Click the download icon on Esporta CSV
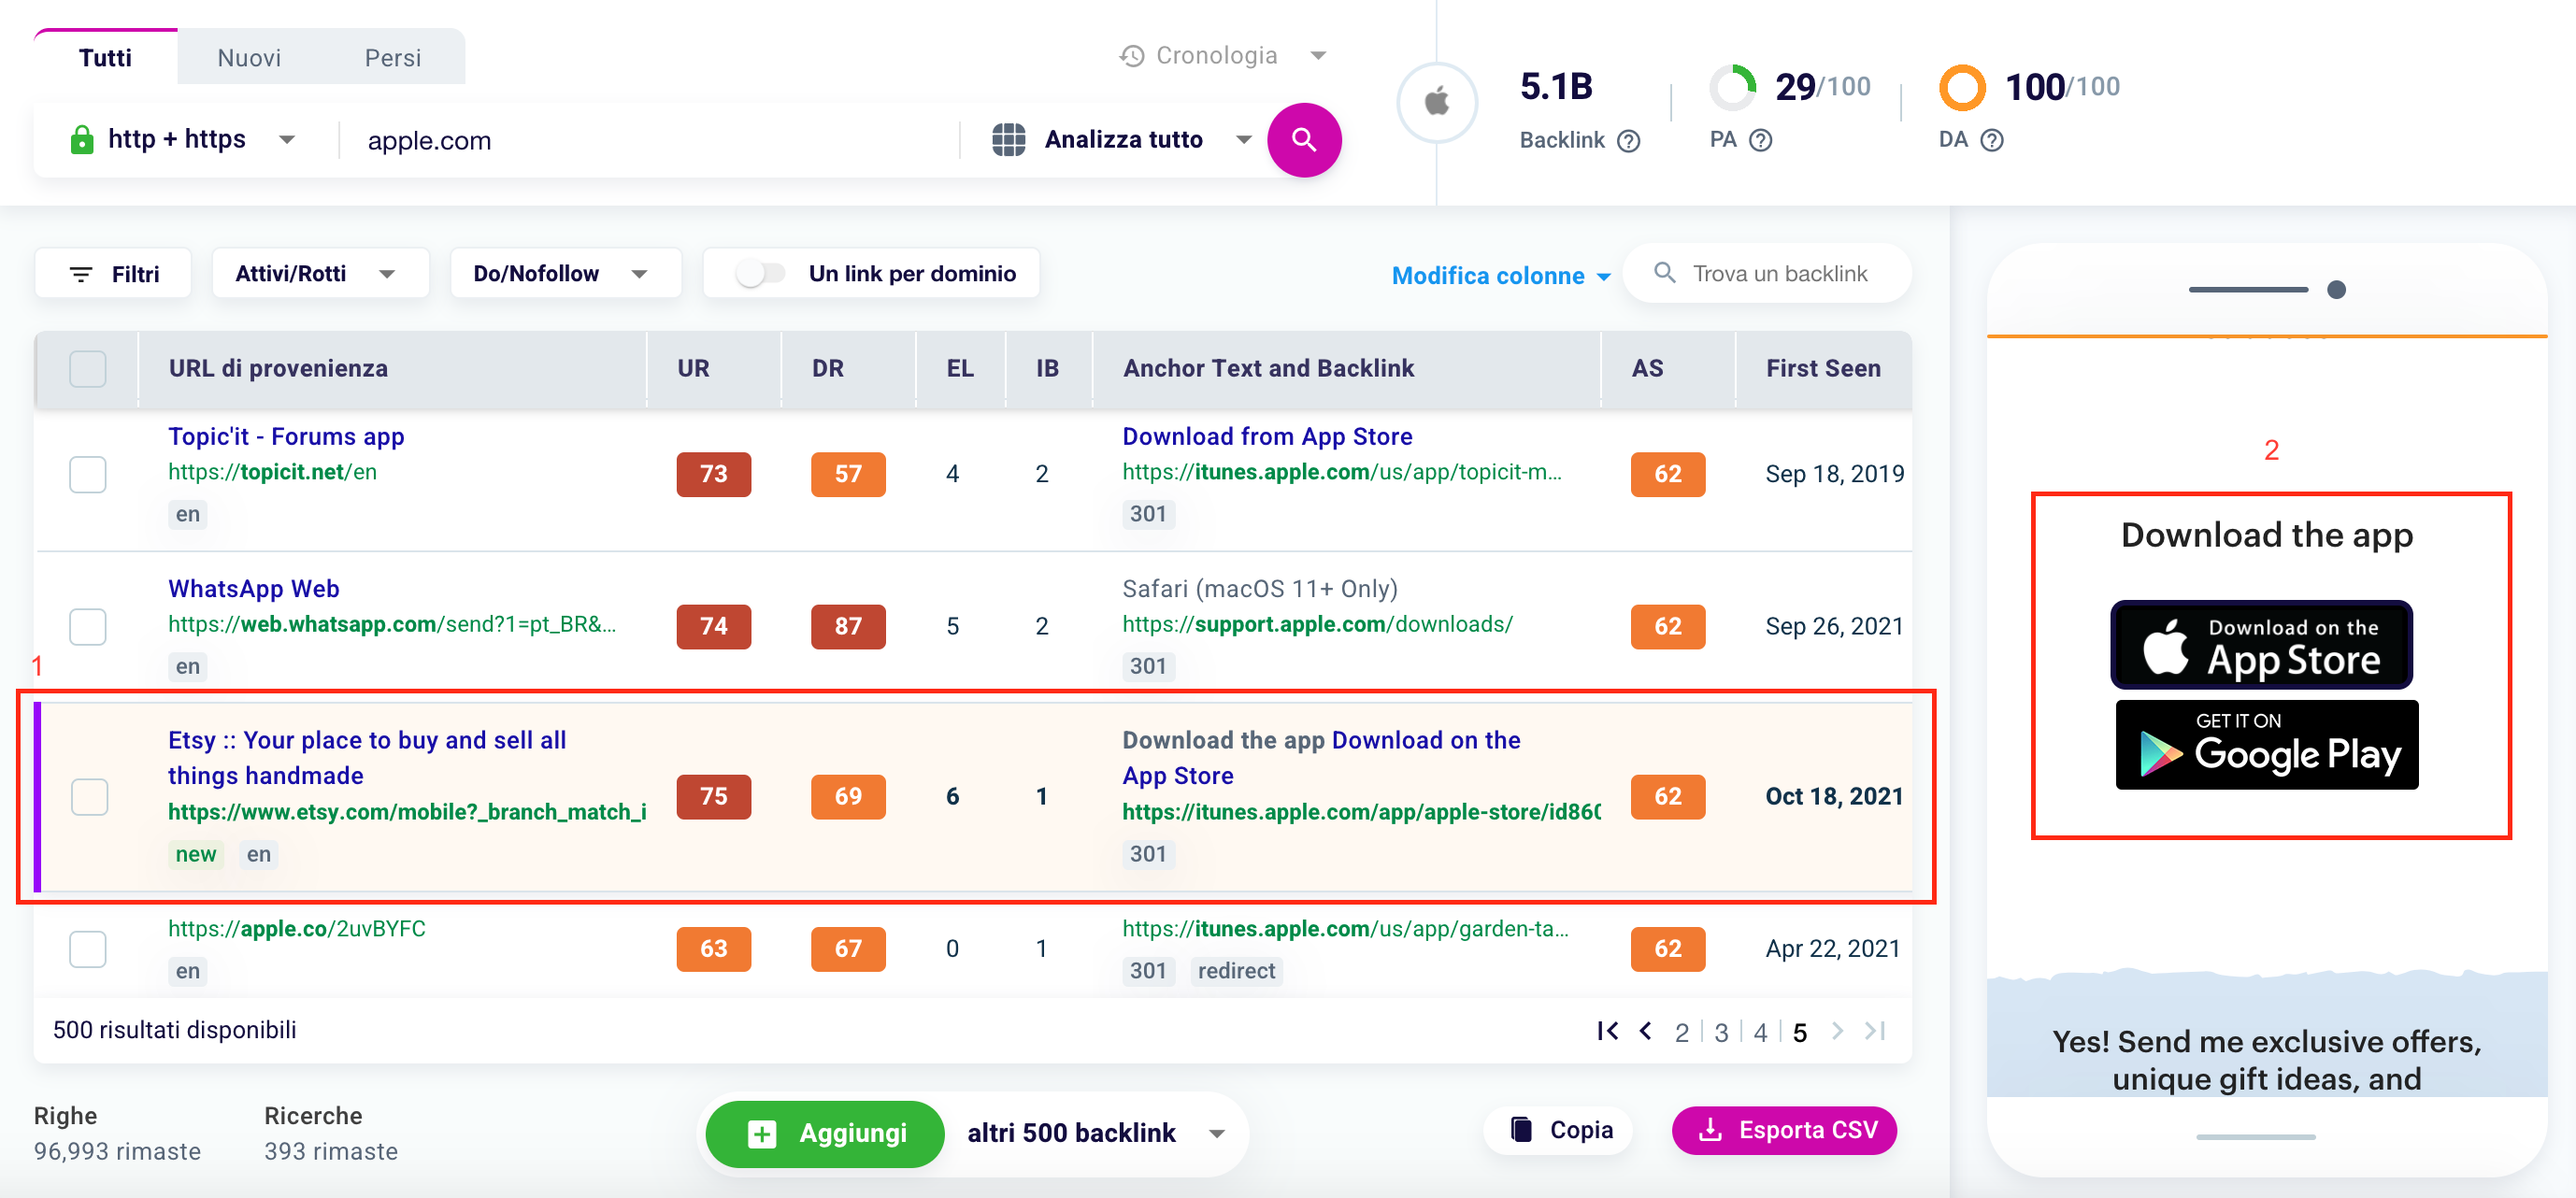 (x=1711, y=1130)
